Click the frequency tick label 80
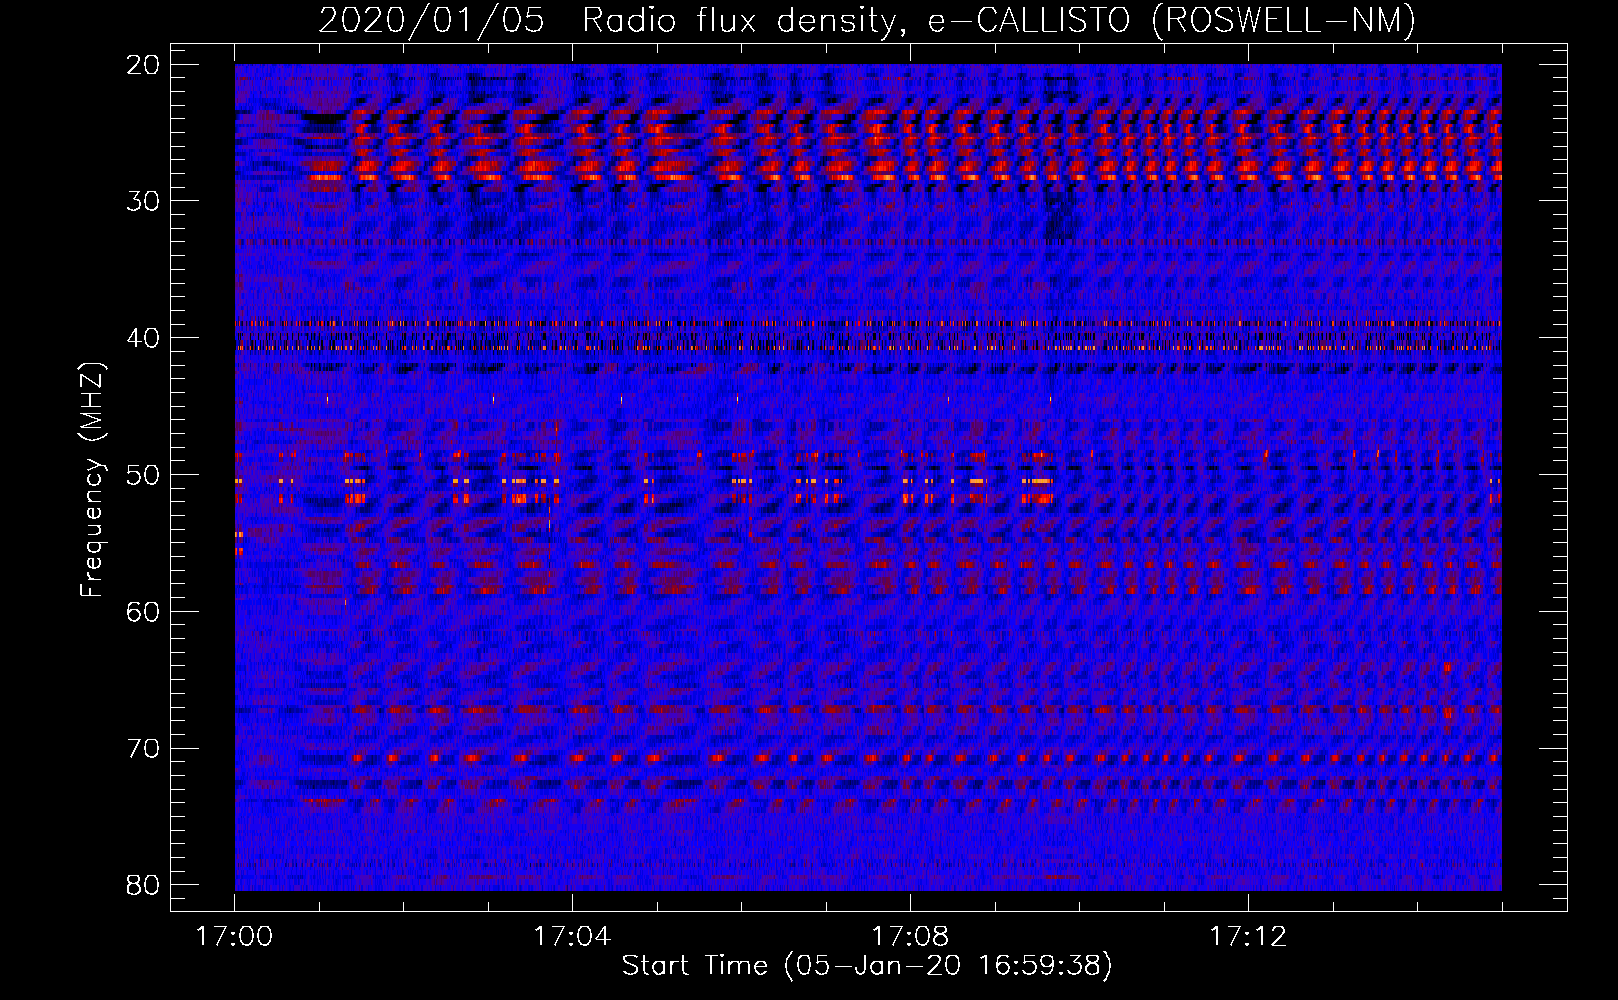Screen dimensions: 1618x1000 coord(144,885)
